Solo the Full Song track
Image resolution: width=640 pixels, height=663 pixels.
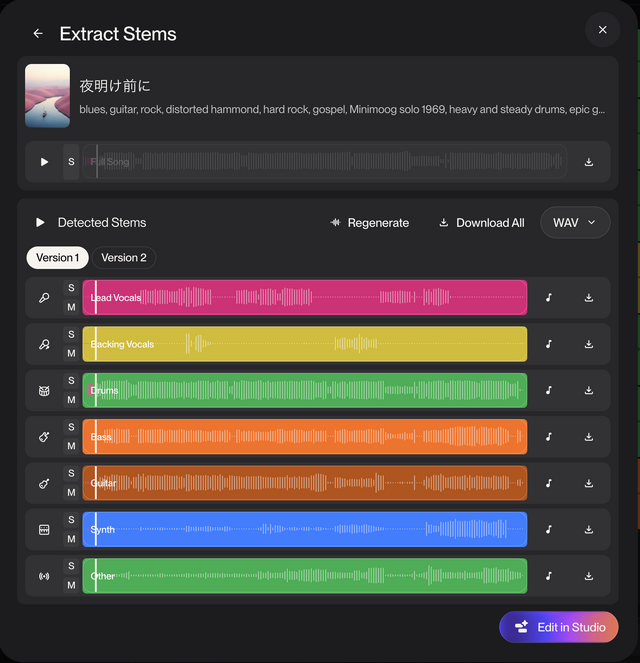[x=71, y=162]
